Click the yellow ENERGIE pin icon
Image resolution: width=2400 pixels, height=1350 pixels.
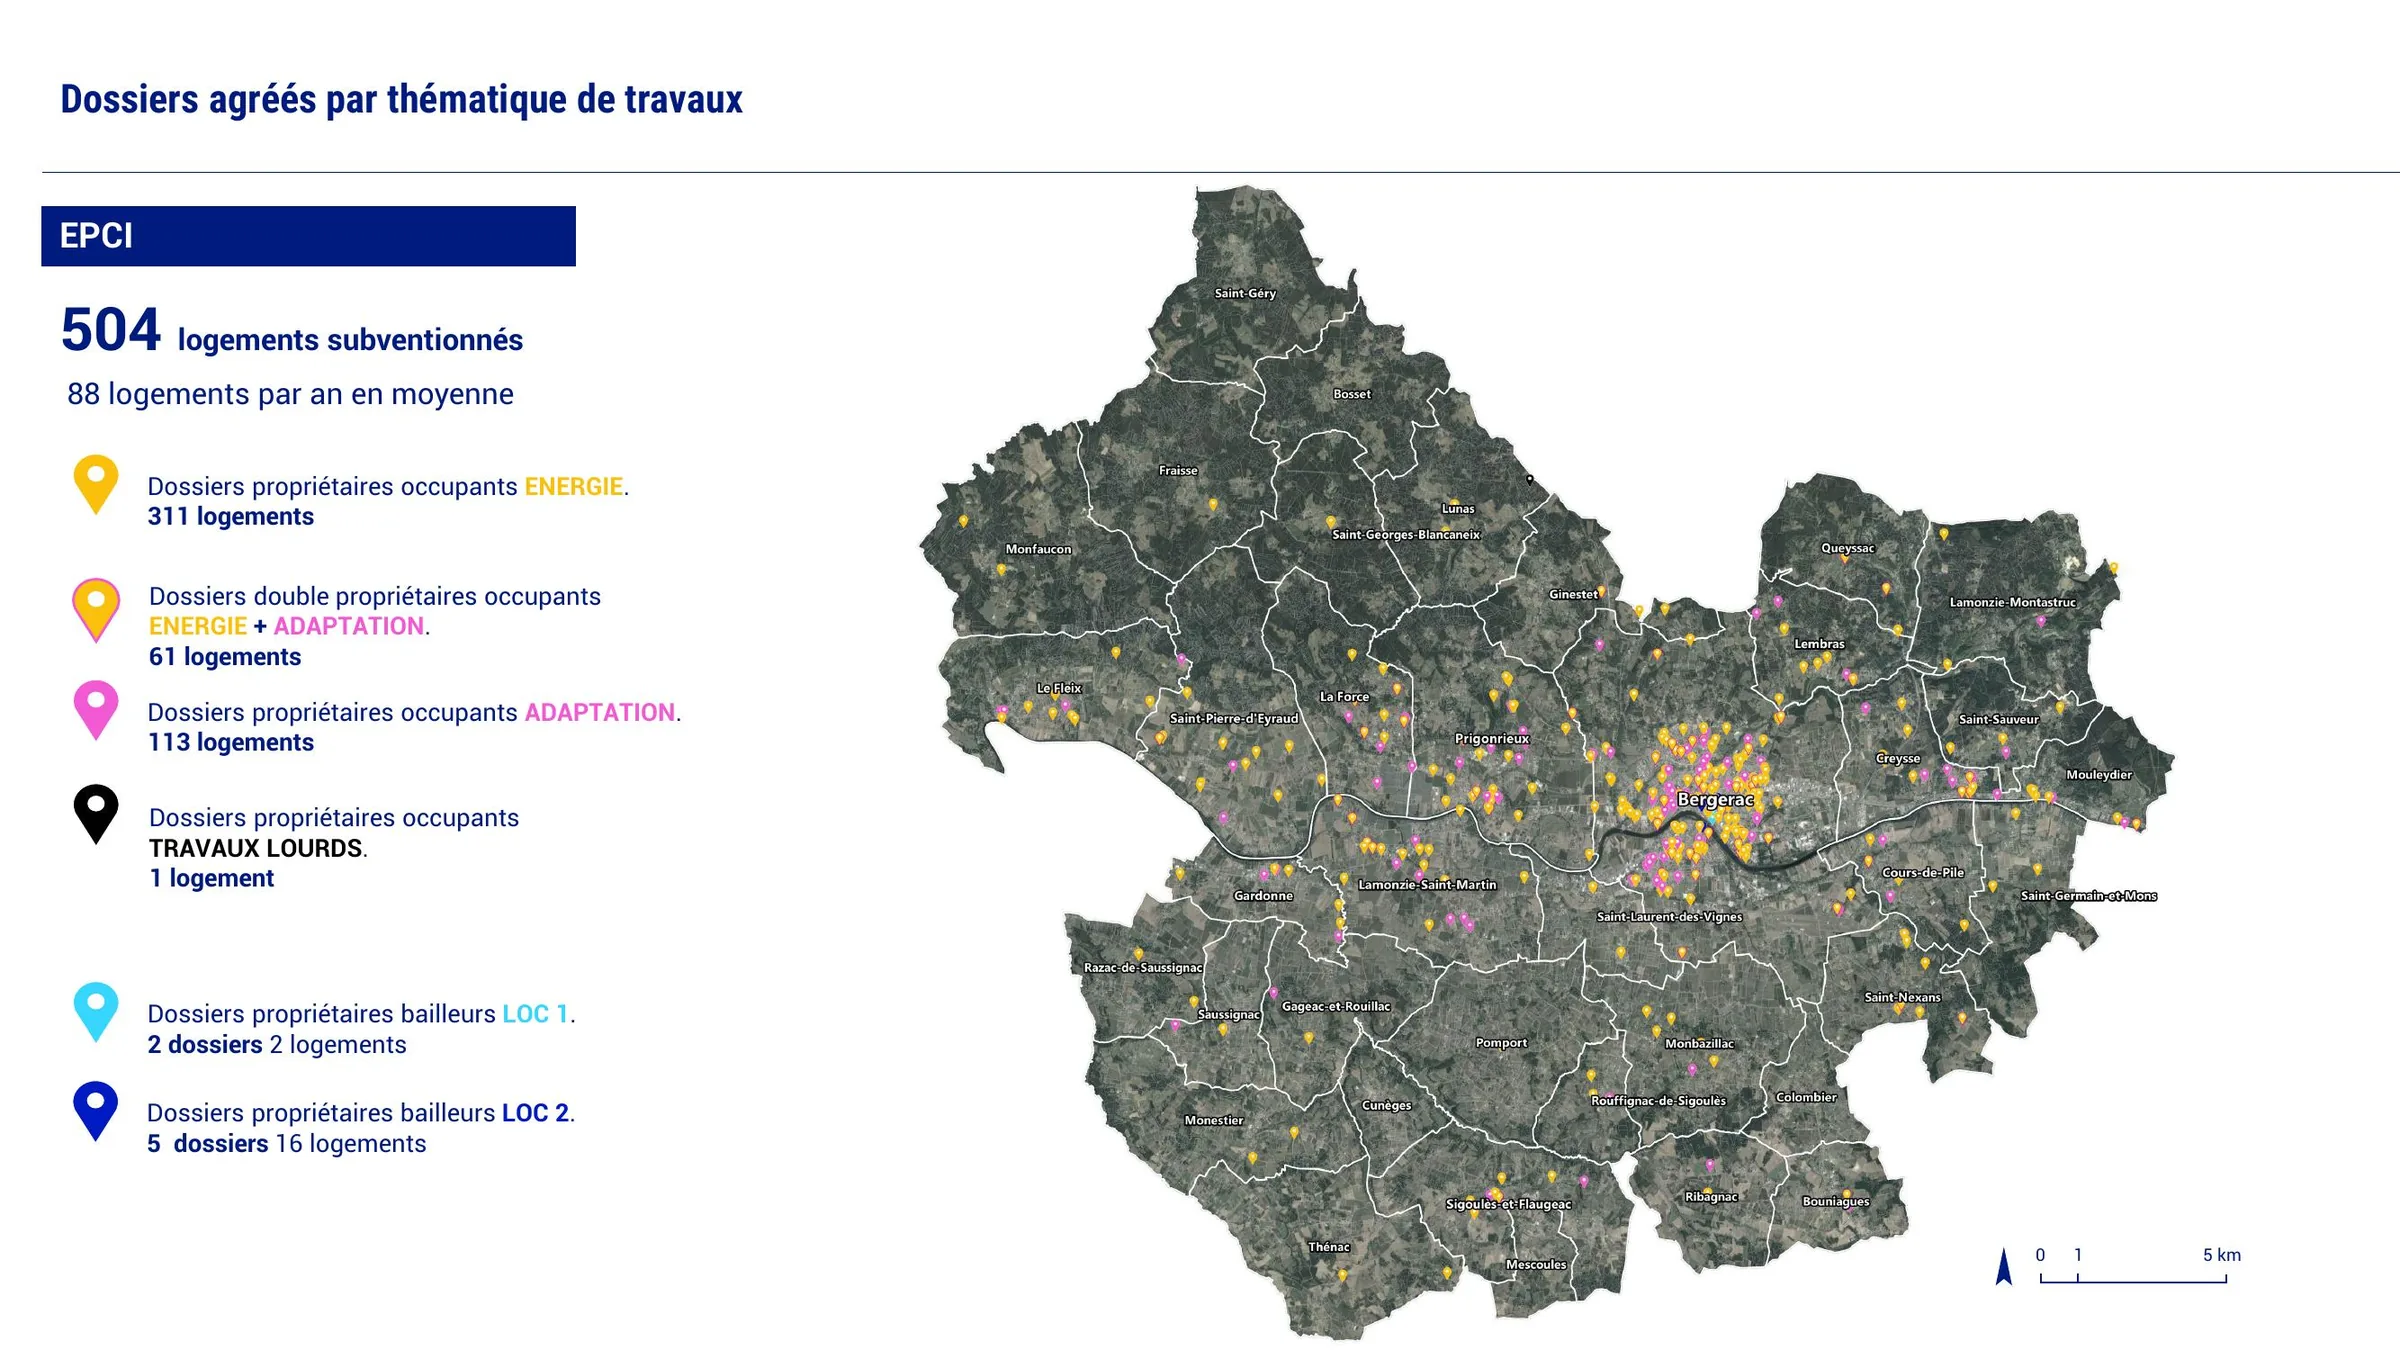(x=96, y=484)
